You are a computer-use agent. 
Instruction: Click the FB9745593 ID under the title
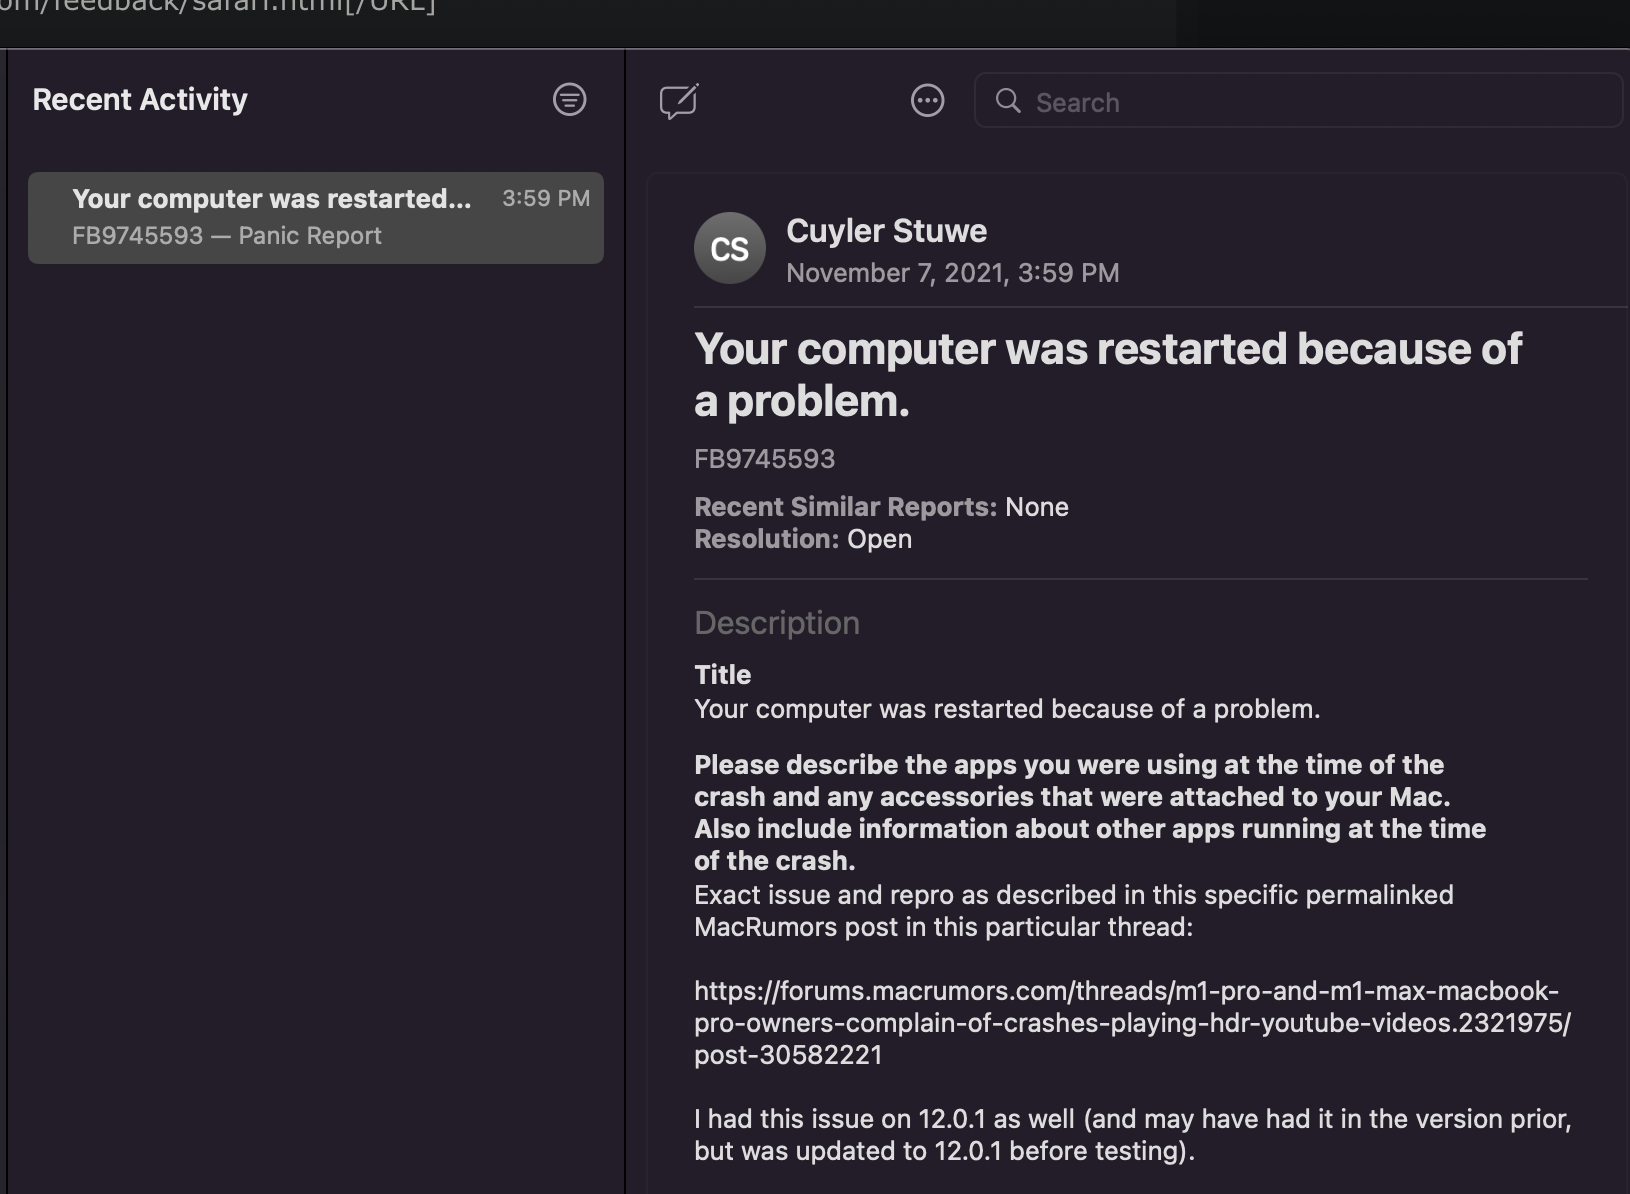pyautogui.click(x=764, y=459)
